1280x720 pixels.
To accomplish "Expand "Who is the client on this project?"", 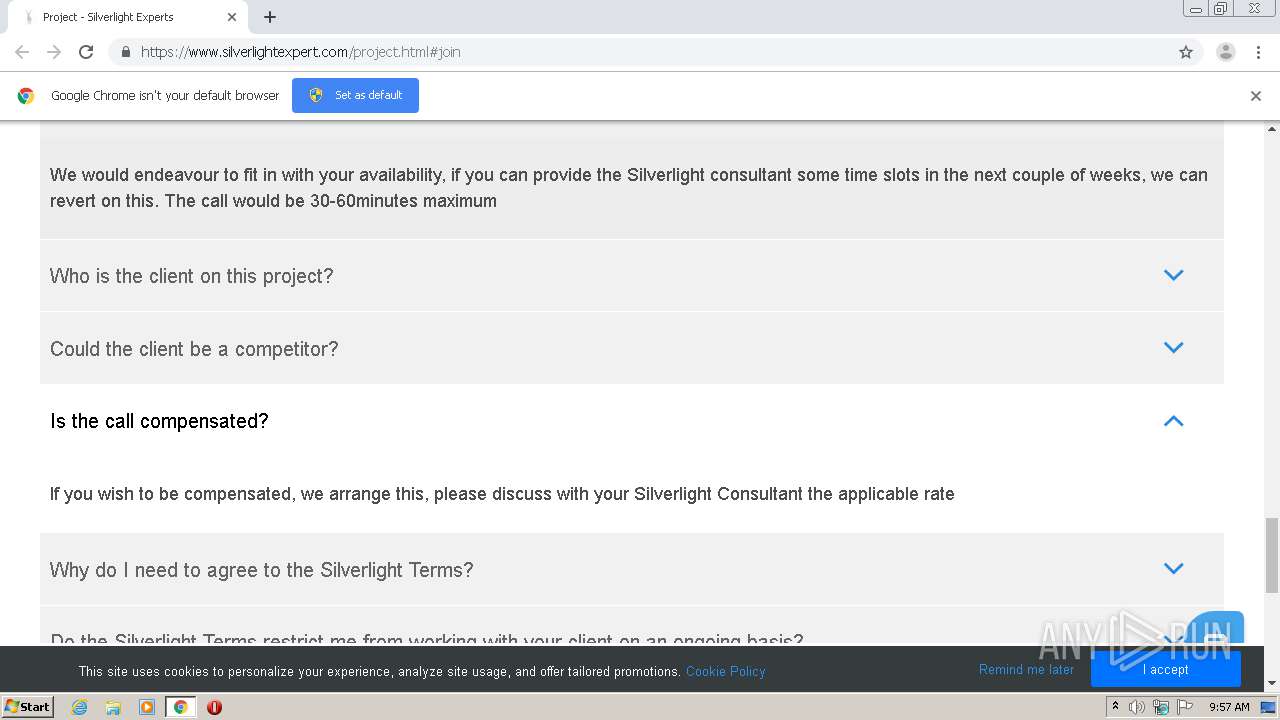I will click(x=1173, y=275).
